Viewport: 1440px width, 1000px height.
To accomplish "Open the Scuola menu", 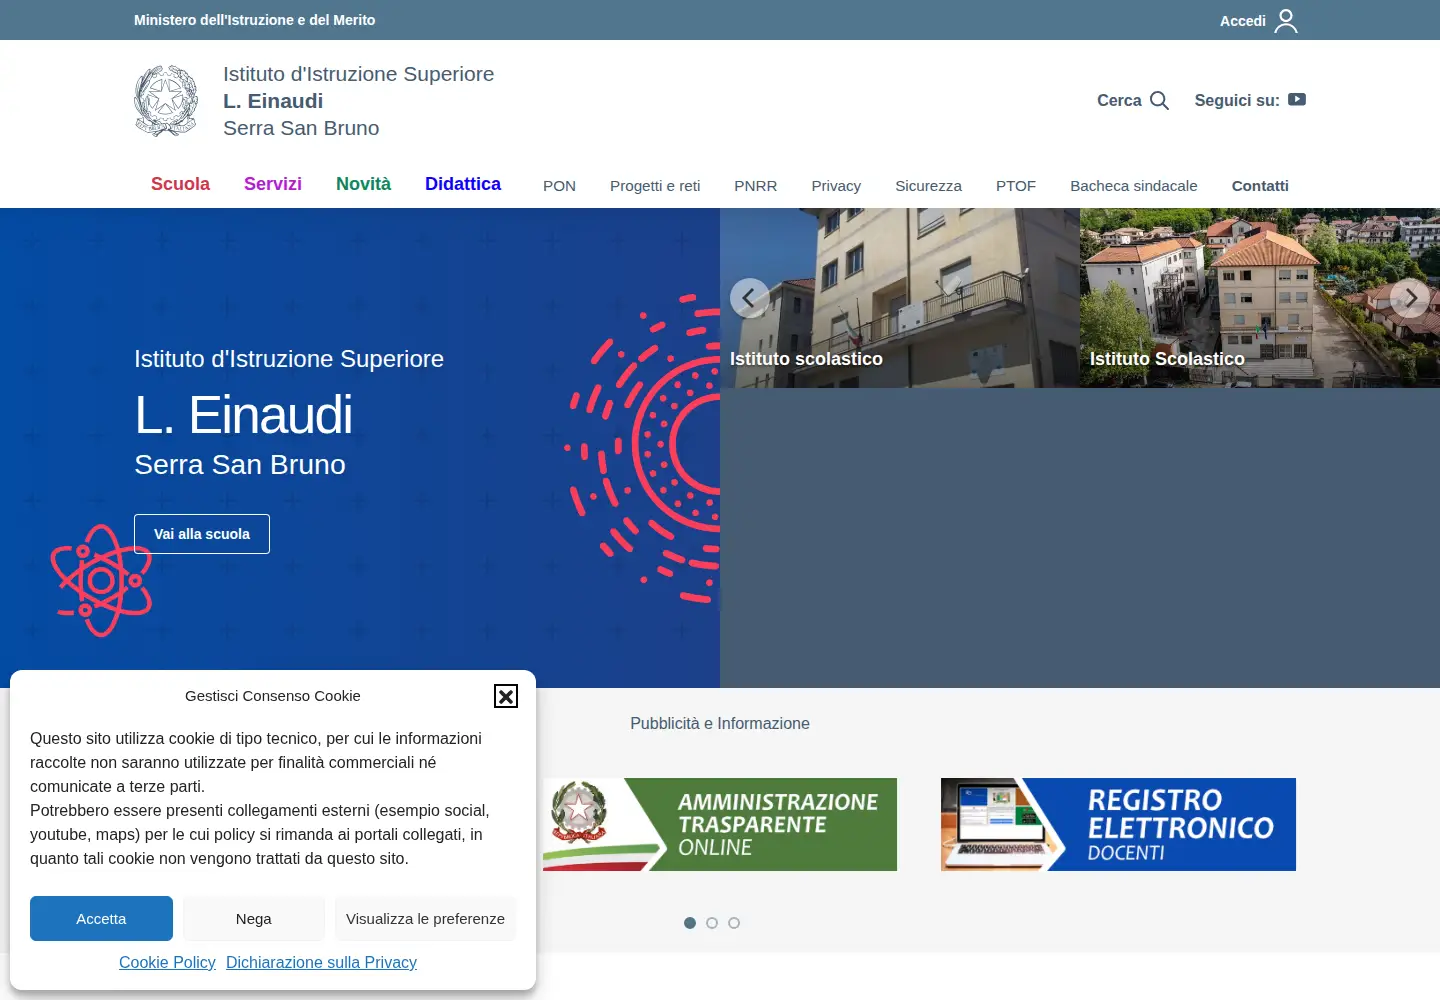I will tap(180, 184).
